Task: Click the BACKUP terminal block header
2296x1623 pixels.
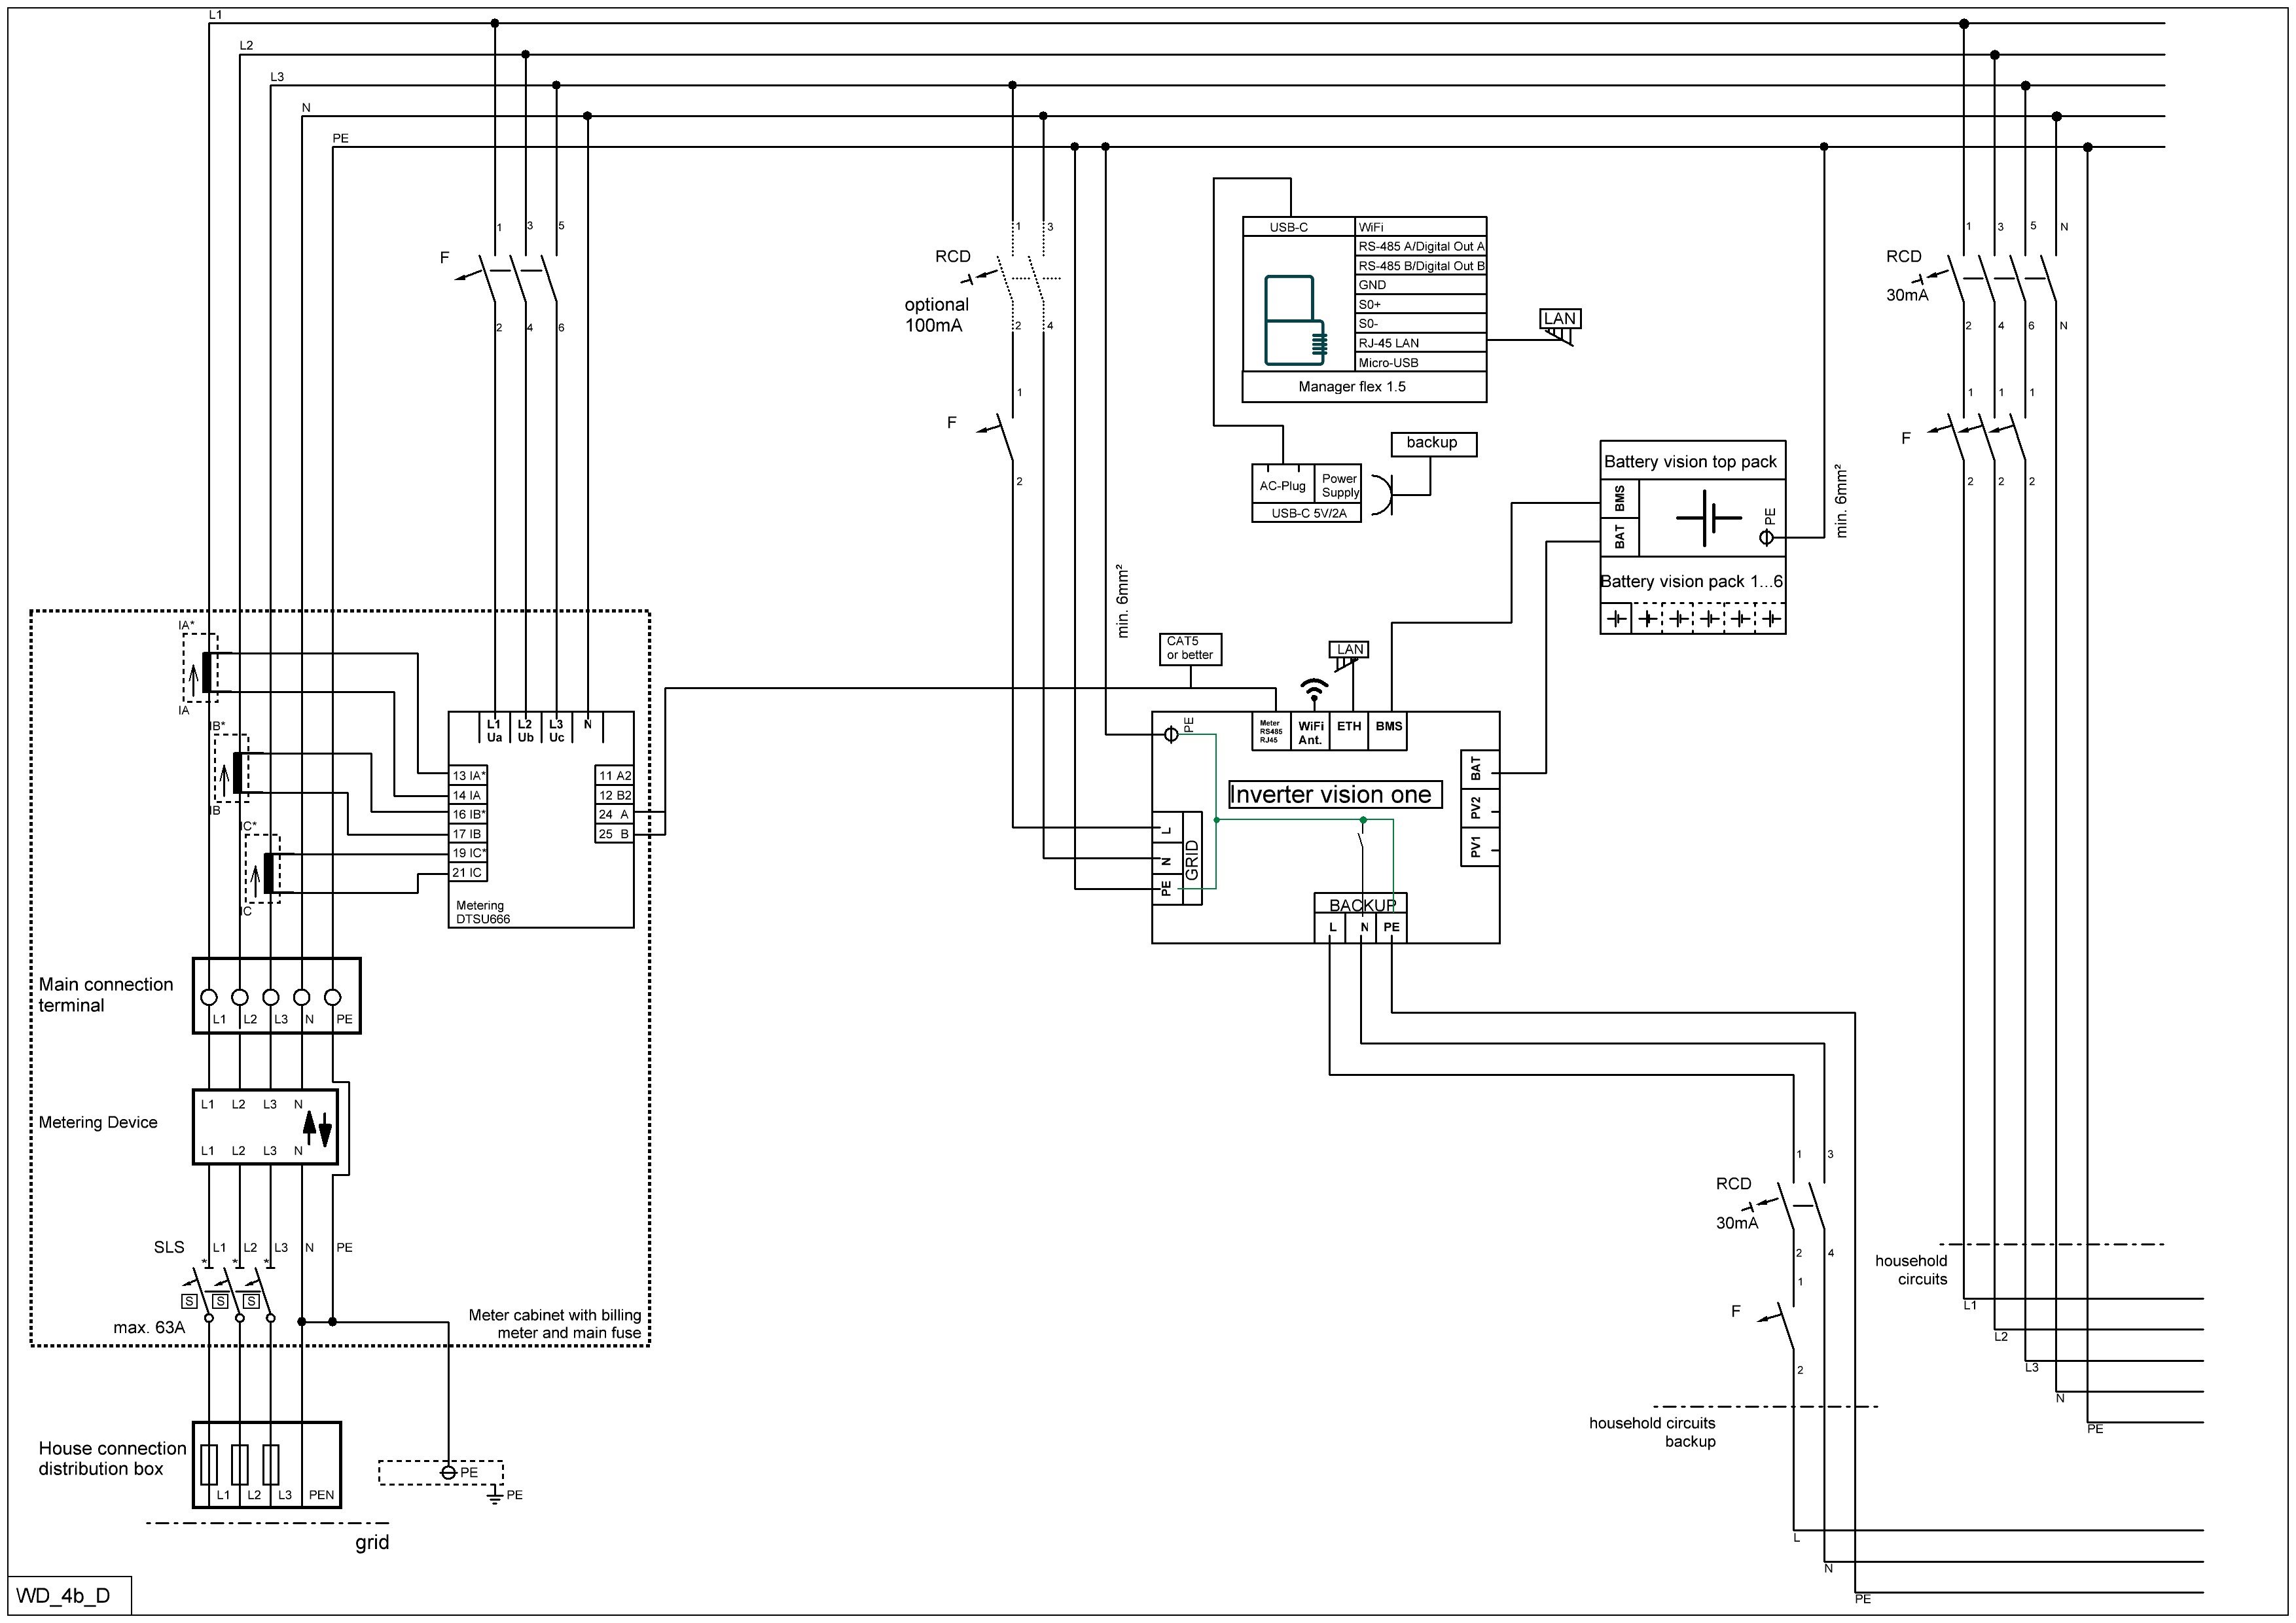Action: [x=1361, y=905]
